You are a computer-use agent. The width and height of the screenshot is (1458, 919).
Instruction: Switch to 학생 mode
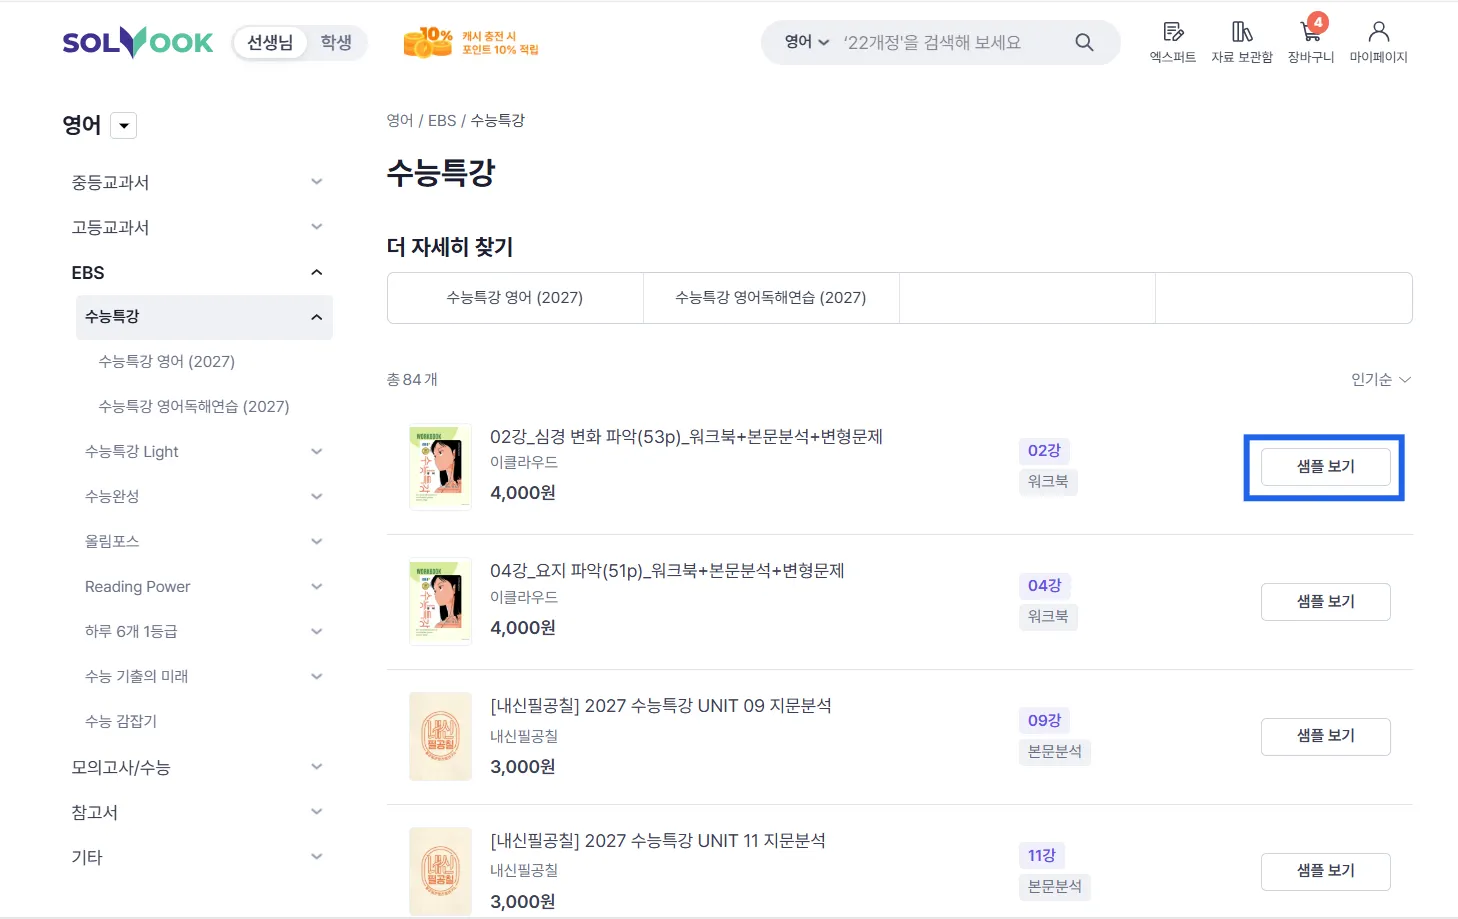click(x=336, y=42)
